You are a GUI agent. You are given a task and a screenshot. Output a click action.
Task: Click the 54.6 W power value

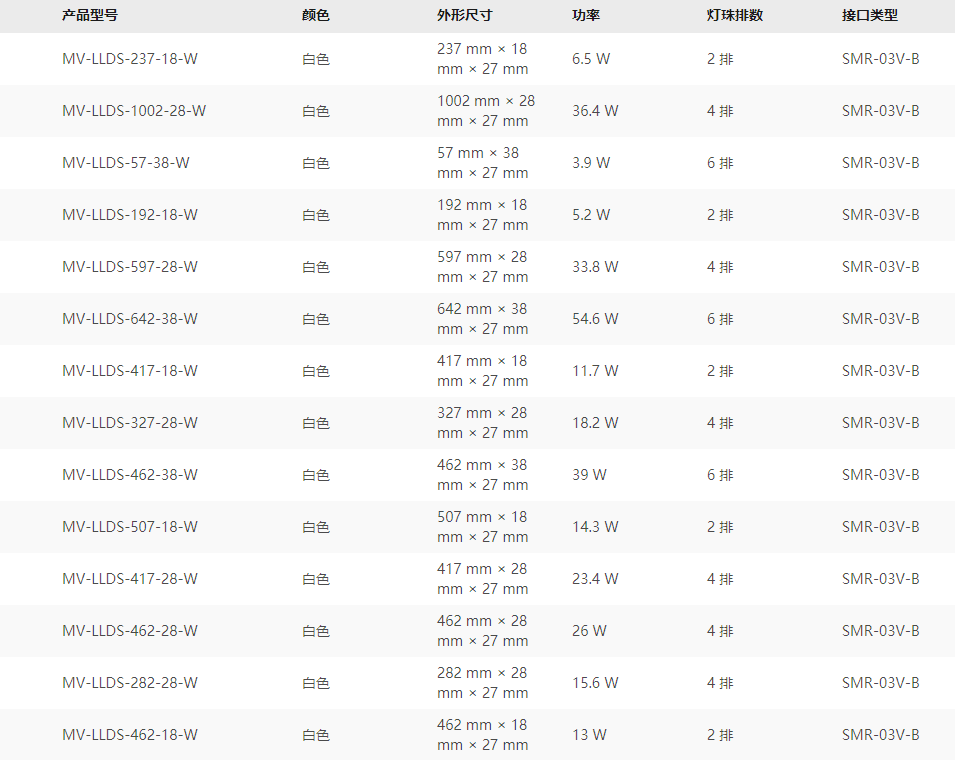[x=595, y=319]
